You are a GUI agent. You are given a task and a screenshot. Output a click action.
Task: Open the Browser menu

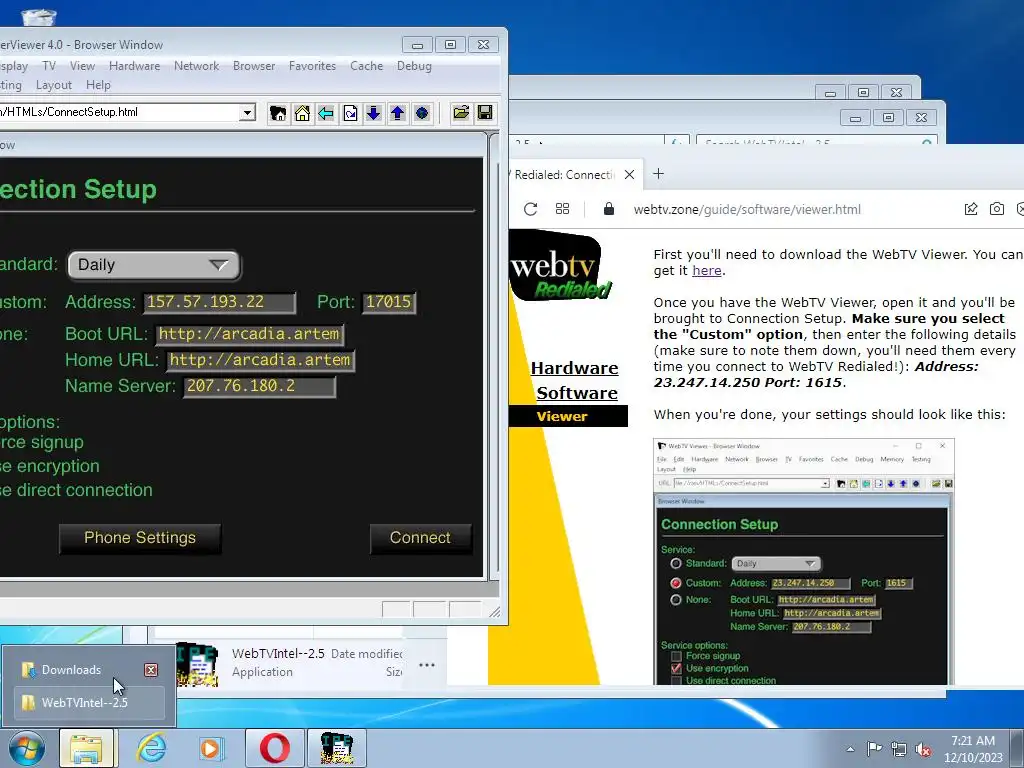(254, 66)
